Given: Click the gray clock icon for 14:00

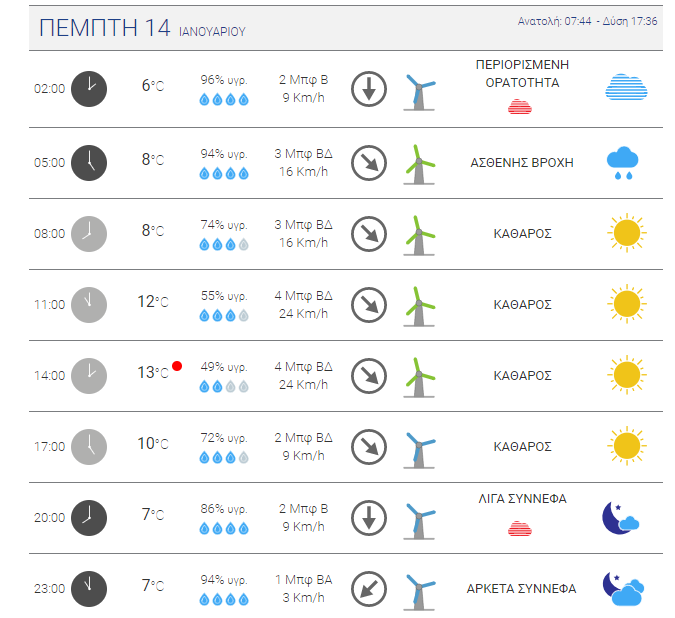Looking at the screenshot, I should [x=89, y=376].
